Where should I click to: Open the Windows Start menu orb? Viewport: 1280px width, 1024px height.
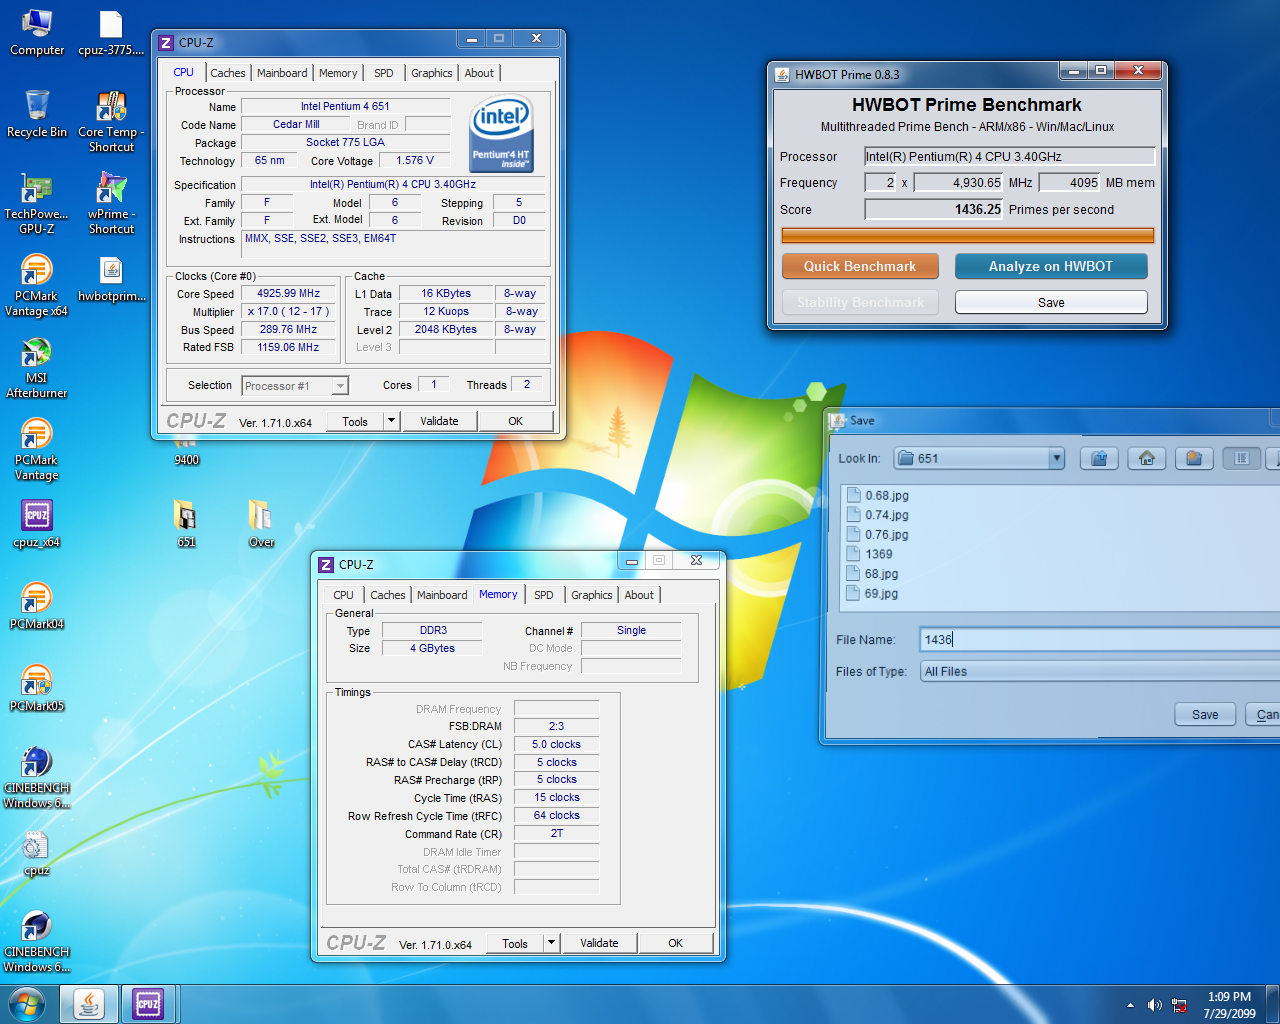27,1003
